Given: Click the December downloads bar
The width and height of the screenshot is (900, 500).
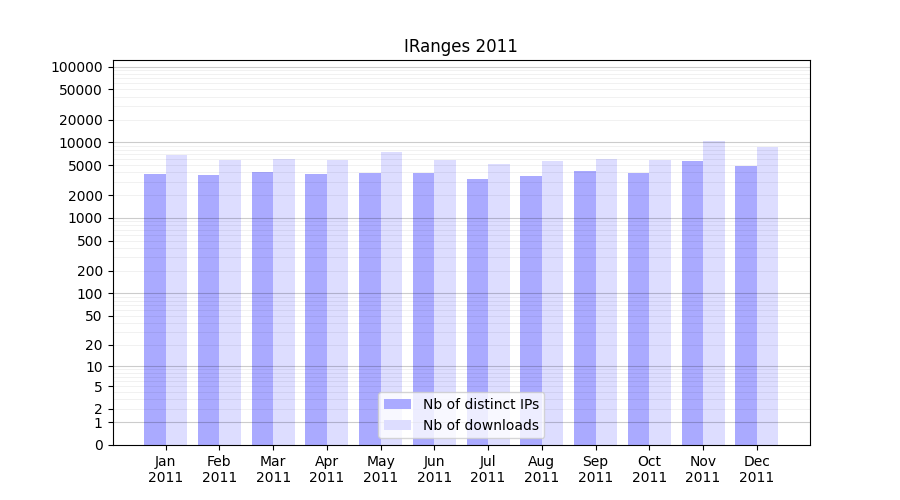Looking at the screenshot, I should pos(767,296).
